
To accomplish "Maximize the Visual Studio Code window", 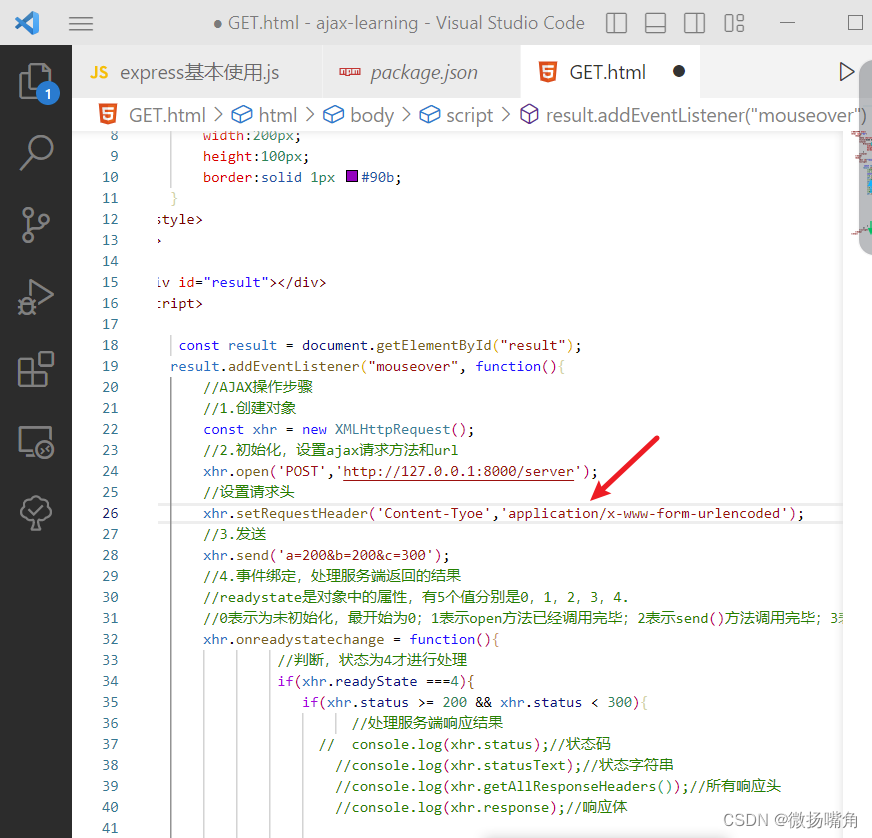I will coord(855,23).
